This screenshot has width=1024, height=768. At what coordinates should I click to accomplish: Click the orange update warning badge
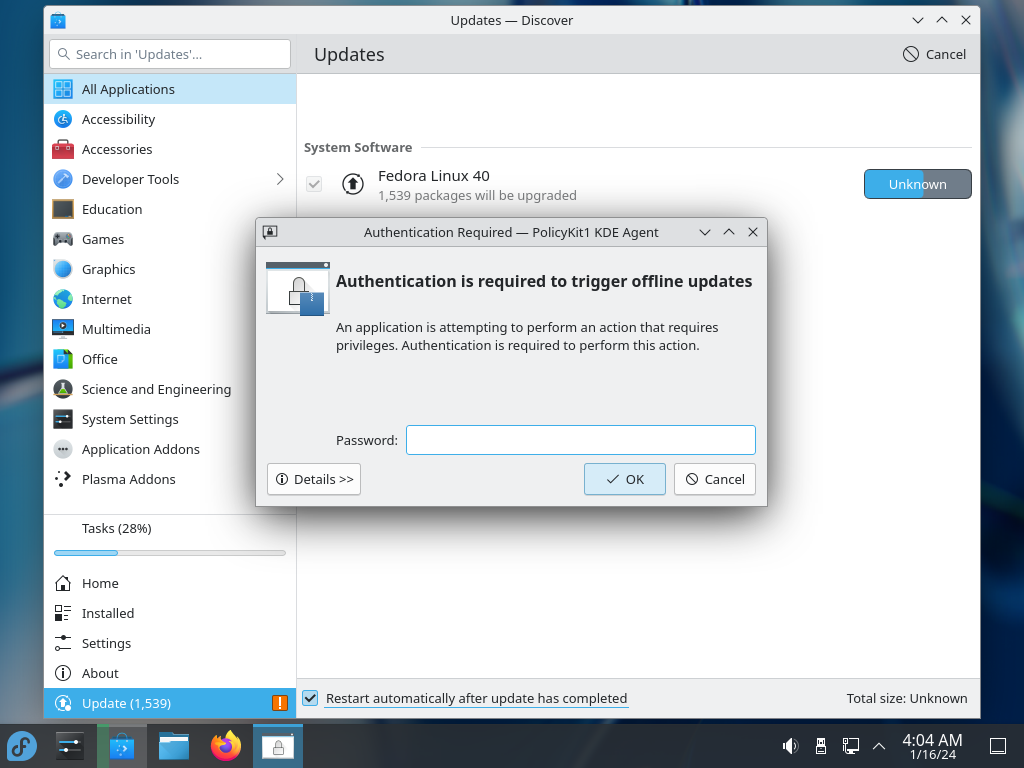[280, 703]
